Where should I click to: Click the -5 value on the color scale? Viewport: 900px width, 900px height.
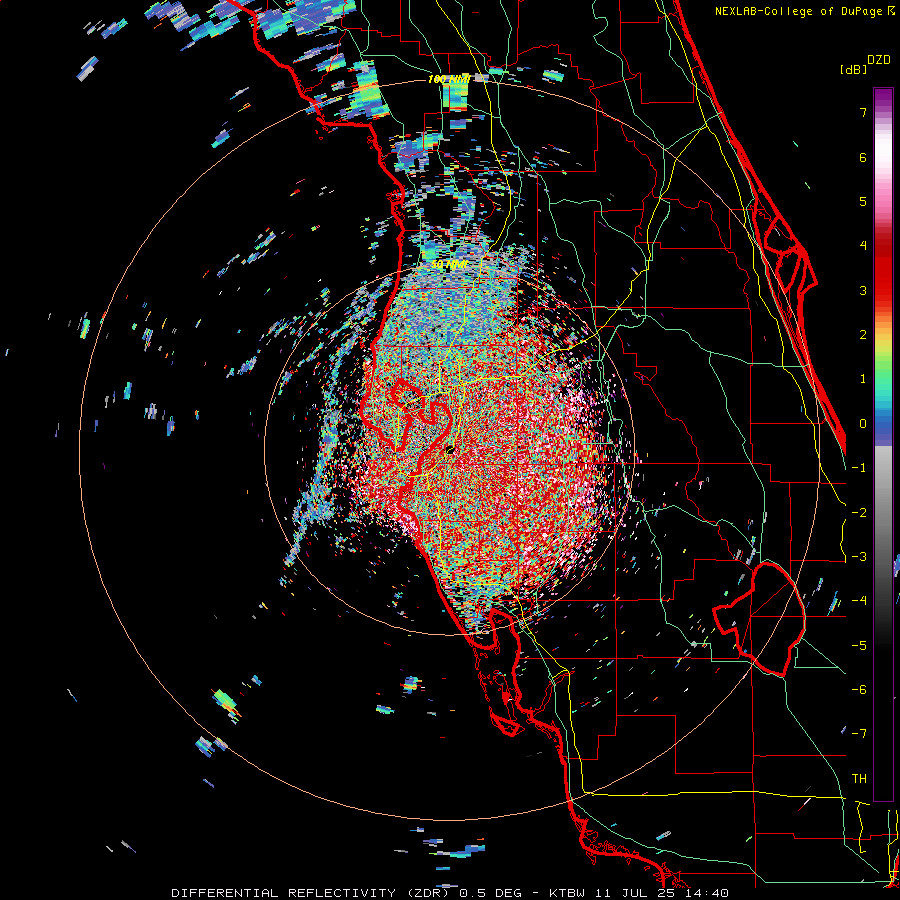859,646
